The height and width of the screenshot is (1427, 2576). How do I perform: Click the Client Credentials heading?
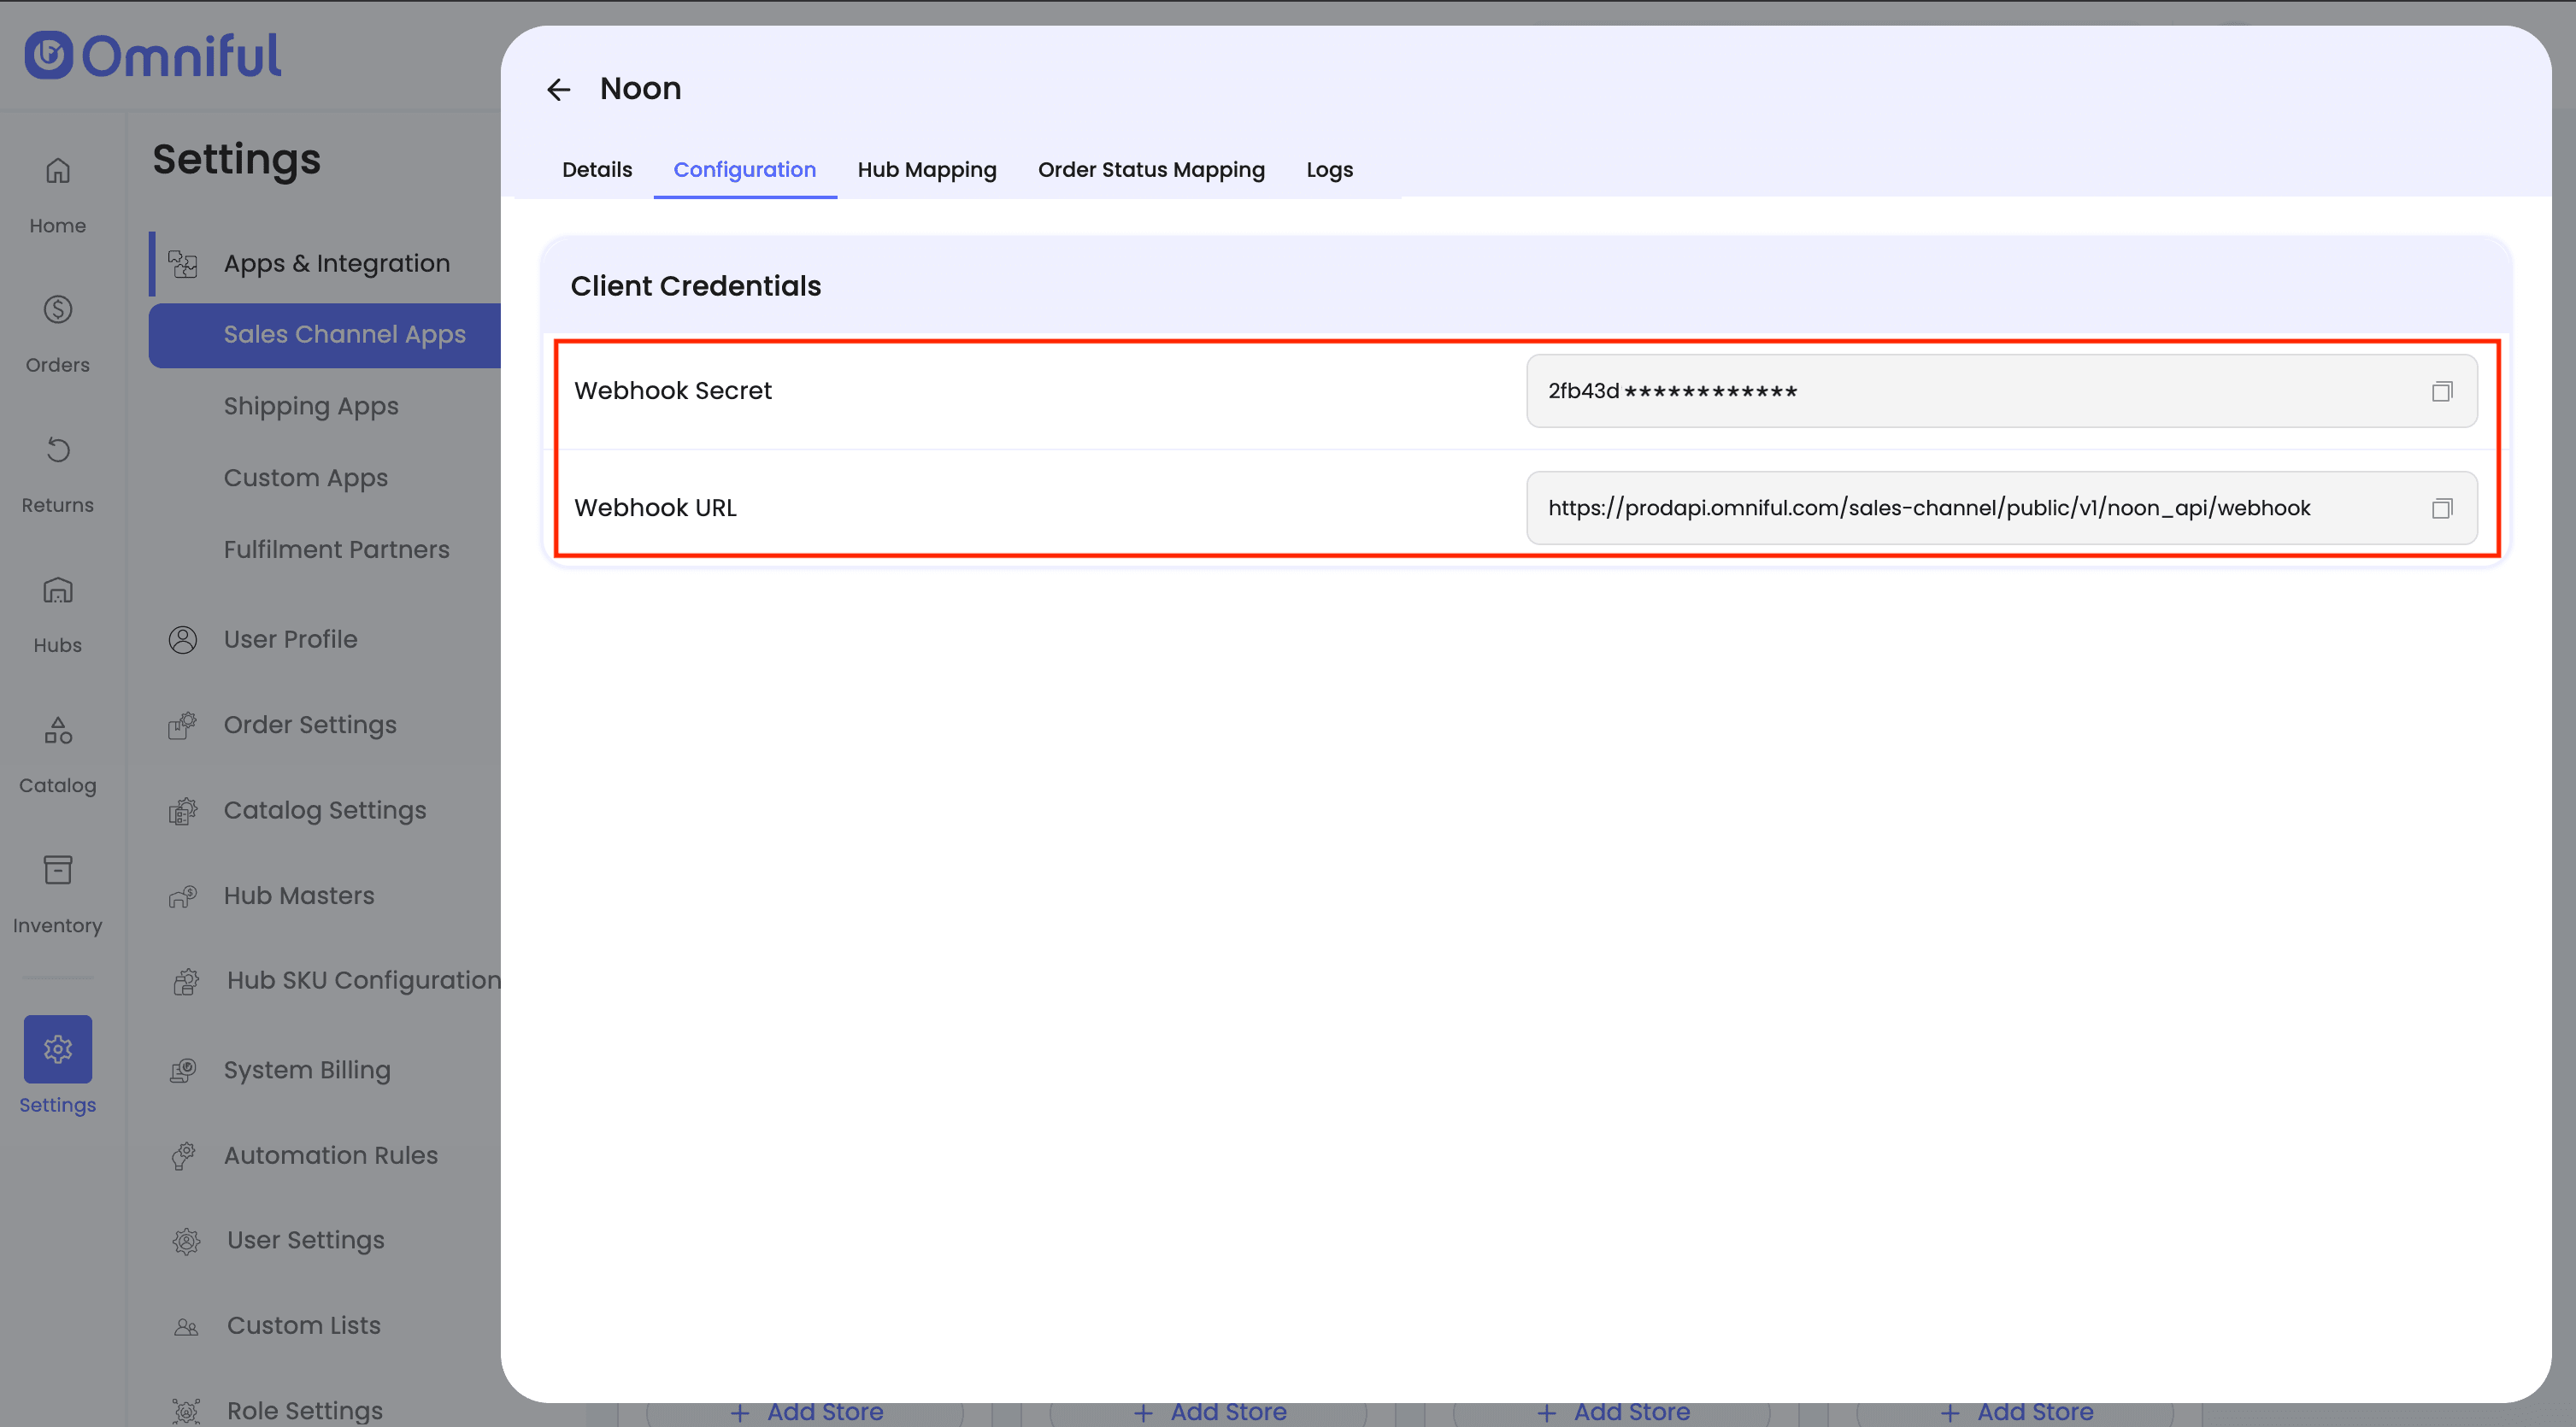[x=696, y=286]
